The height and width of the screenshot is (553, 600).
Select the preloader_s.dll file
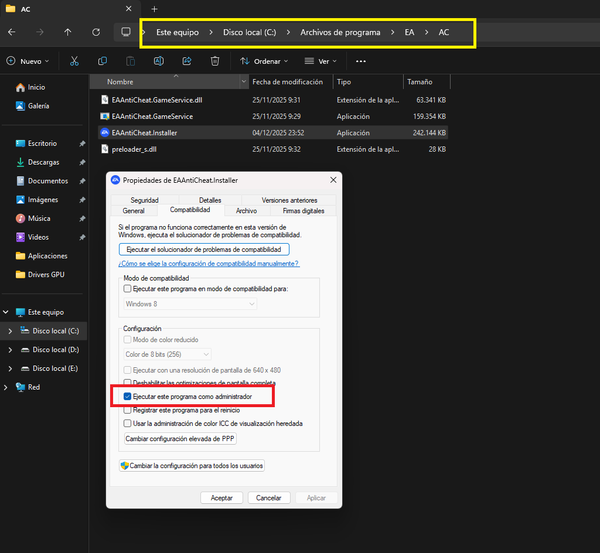136,149
